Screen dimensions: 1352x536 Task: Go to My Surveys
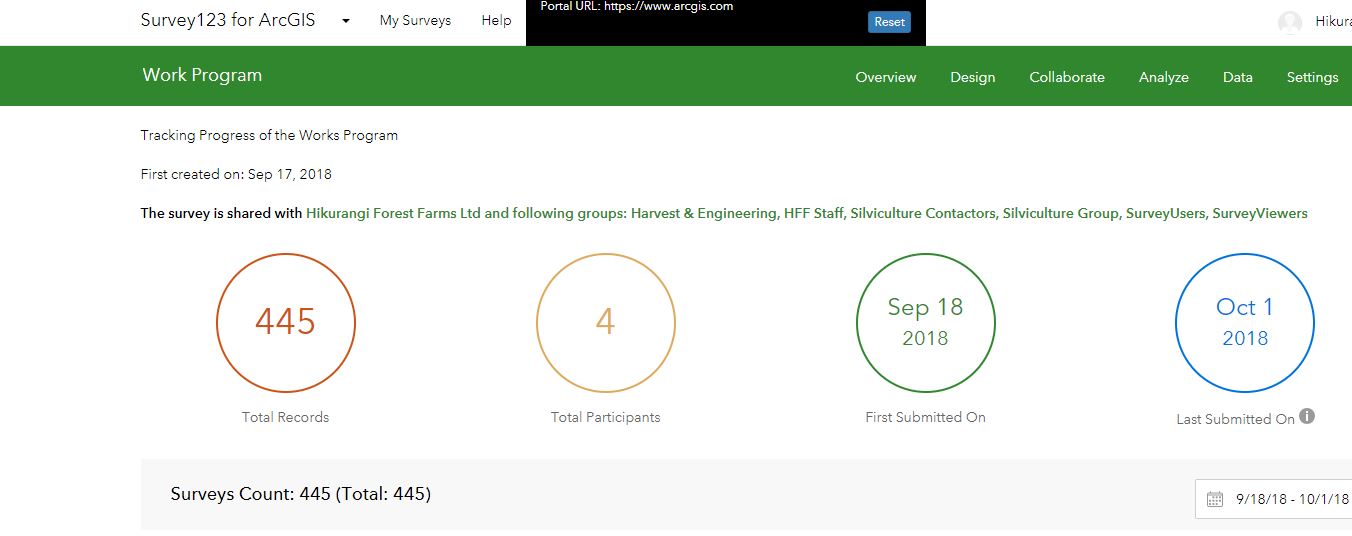pyautogui.click(x=415, y=20)
